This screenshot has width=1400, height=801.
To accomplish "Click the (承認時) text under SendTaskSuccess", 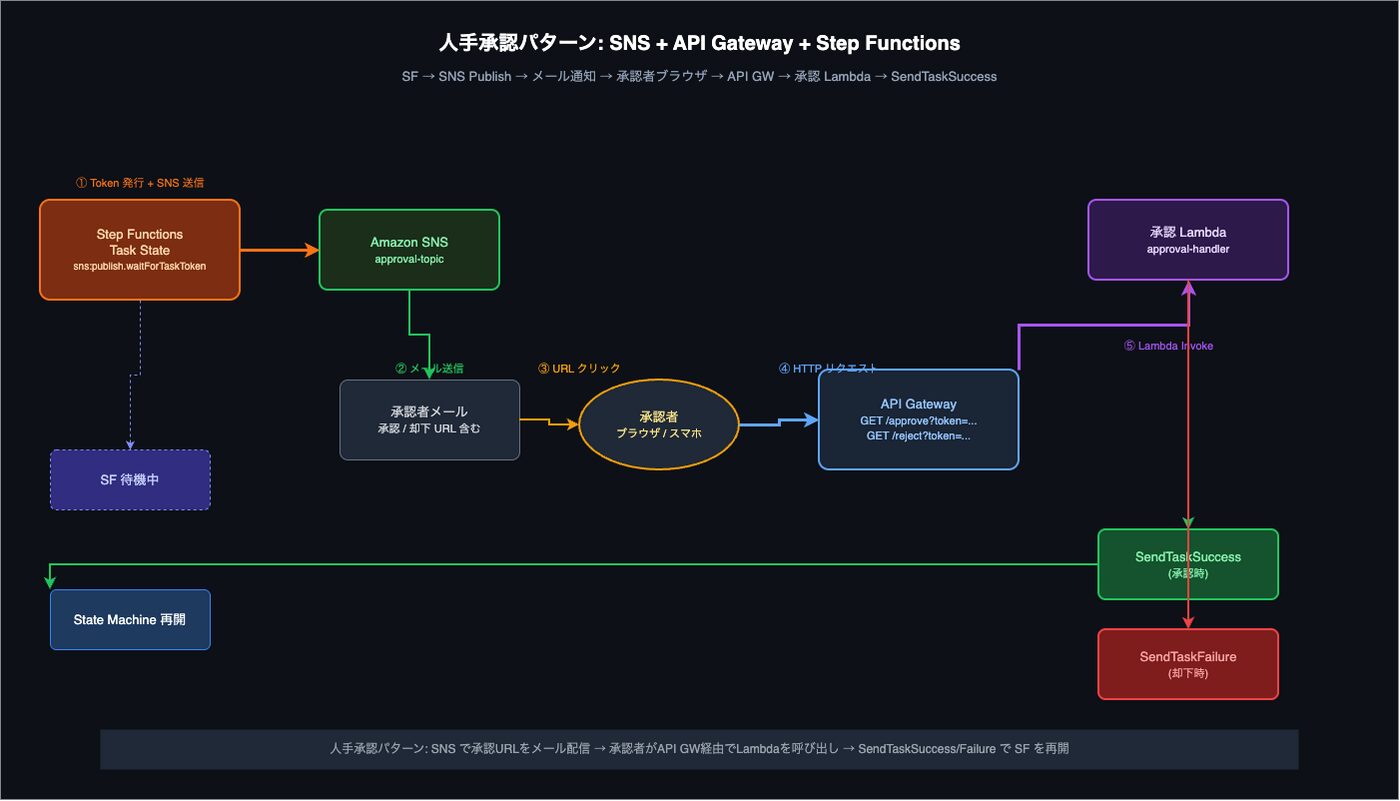I will (x=1188, y=574).
